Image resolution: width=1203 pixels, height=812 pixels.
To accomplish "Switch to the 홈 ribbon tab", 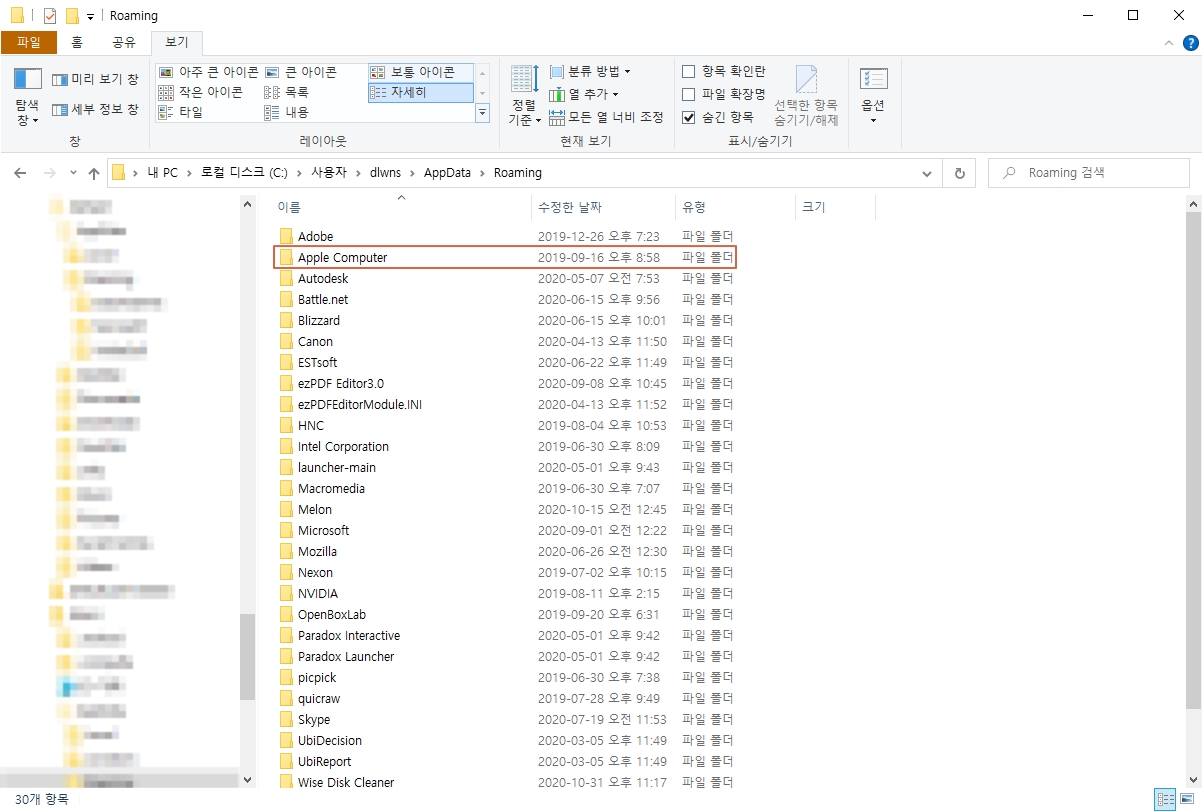I will [77, 43].
